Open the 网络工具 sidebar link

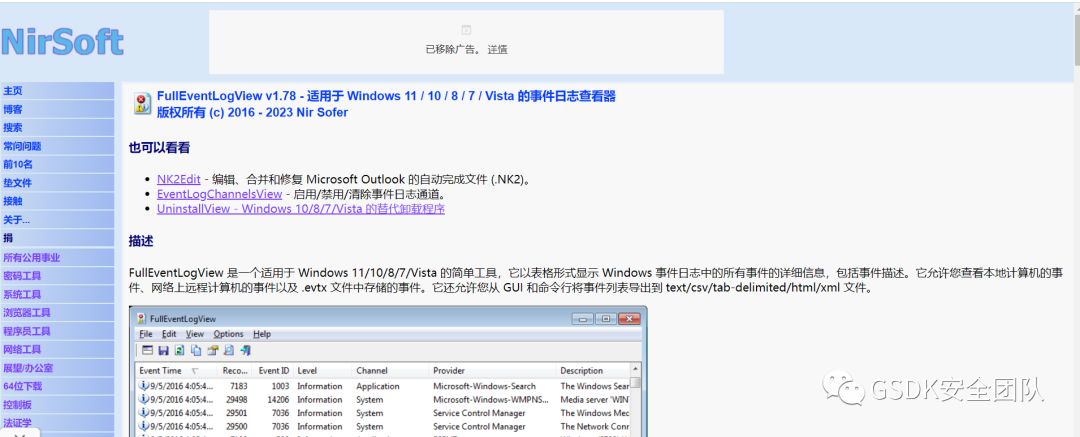[x=22, y=349]
